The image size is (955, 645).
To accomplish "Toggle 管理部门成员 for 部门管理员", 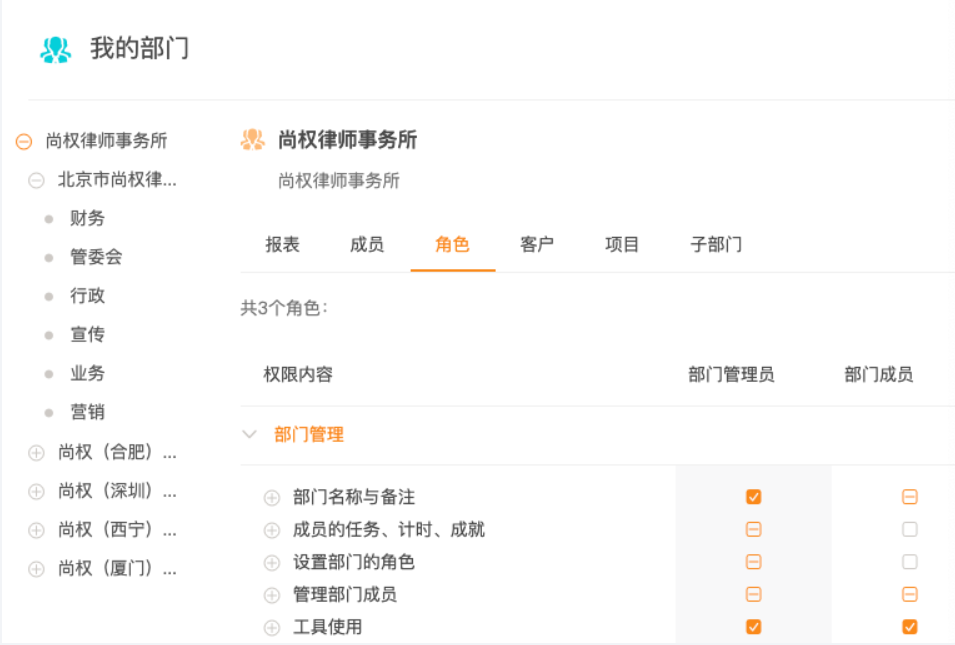I will click(753, 594).
